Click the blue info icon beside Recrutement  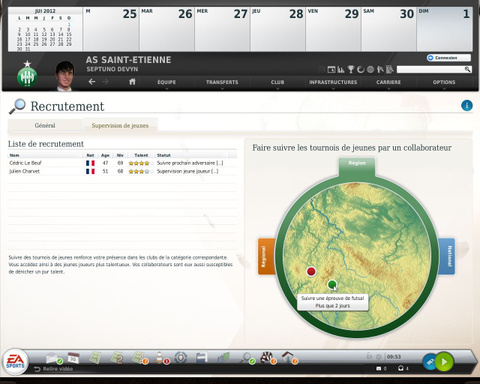tap(467, 106)
